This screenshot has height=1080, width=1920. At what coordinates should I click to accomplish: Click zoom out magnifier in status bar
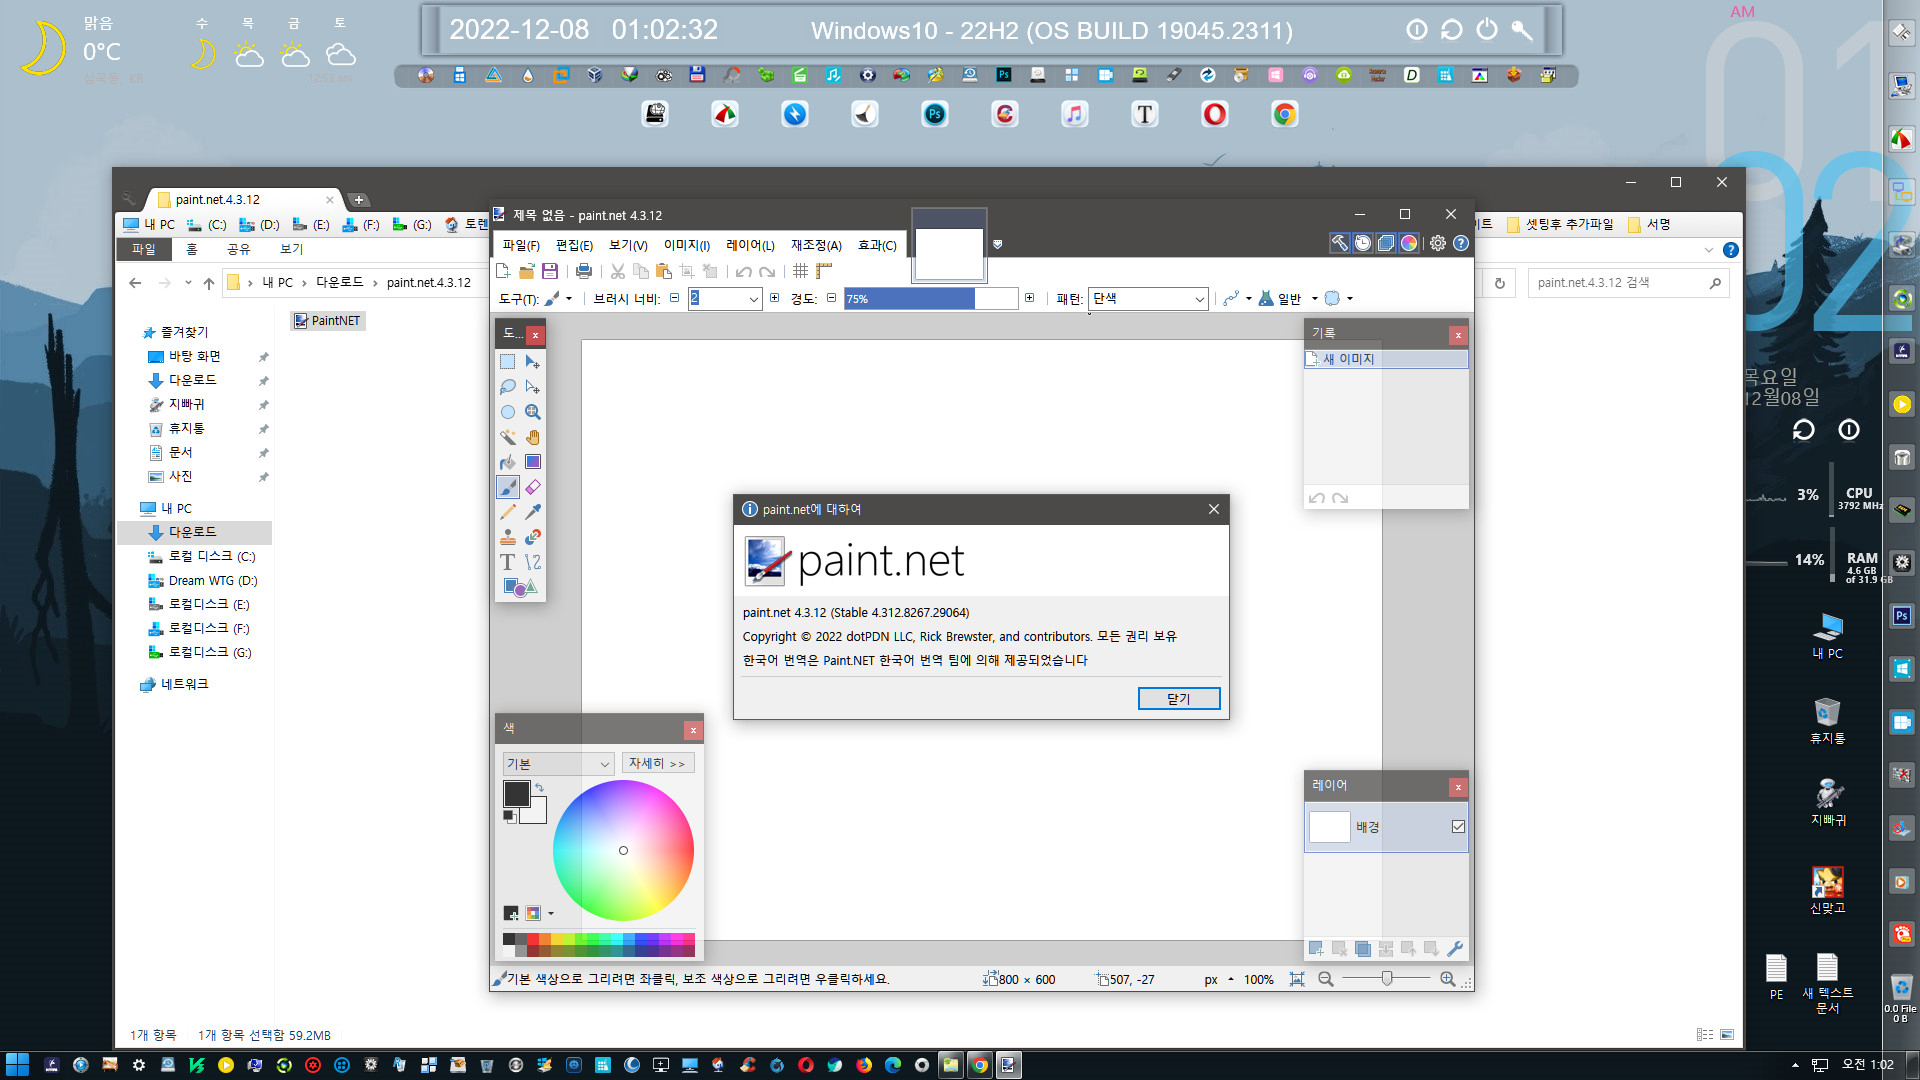click(x=1326, y=980)
